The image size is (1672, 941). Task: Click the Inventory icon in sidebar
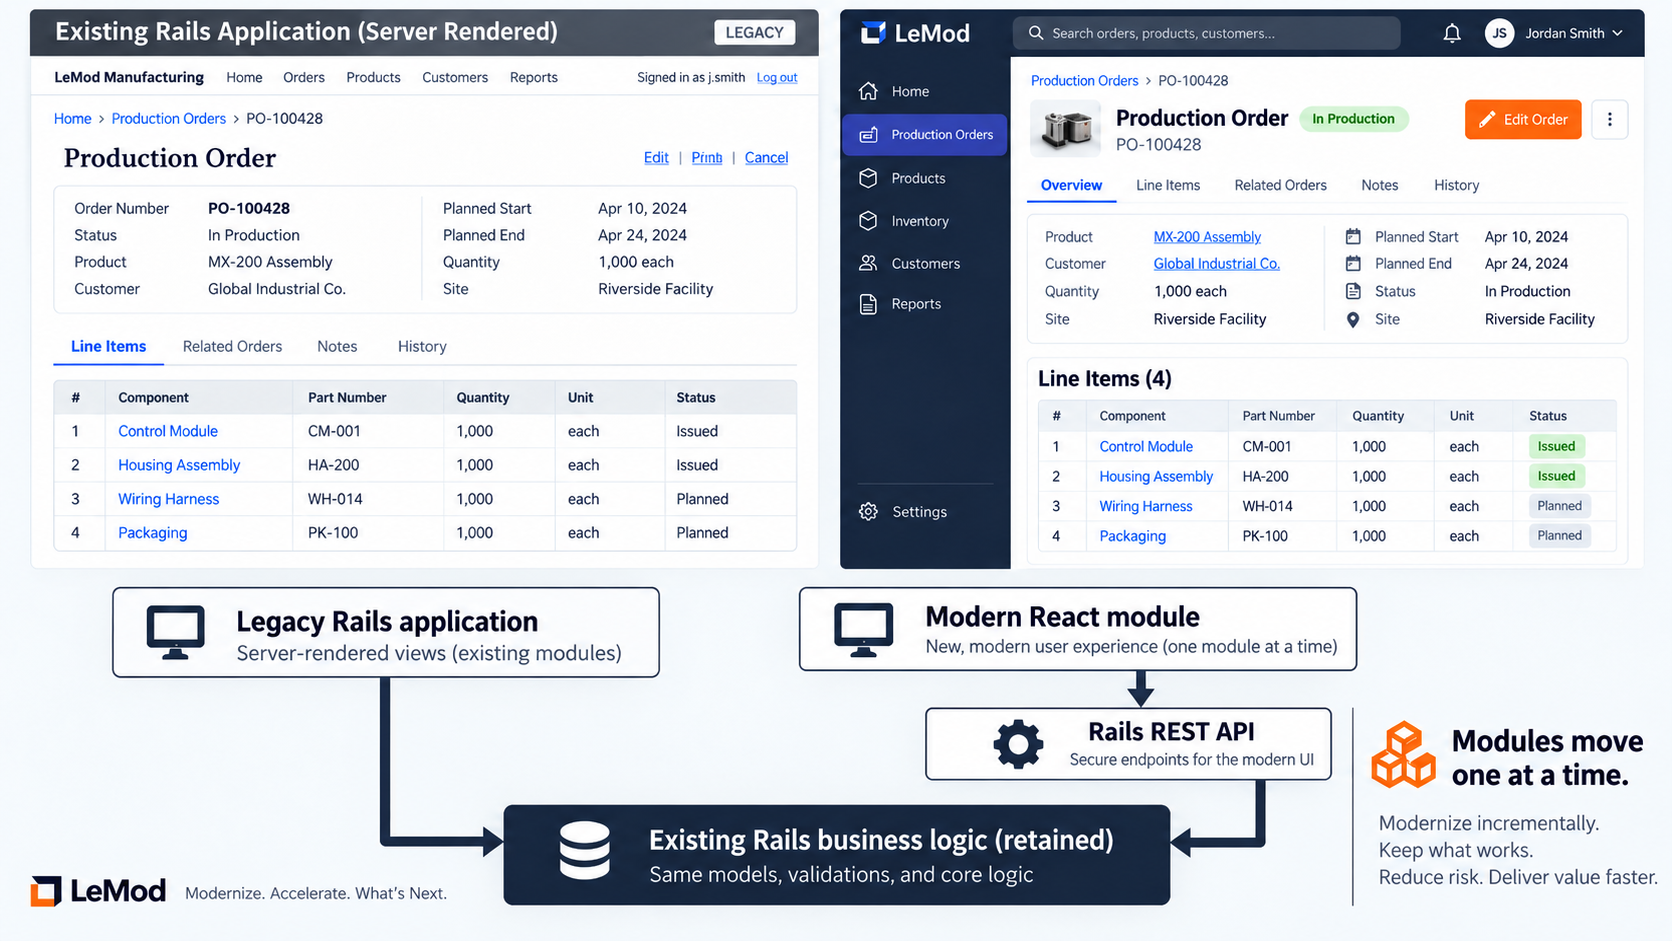868,221
